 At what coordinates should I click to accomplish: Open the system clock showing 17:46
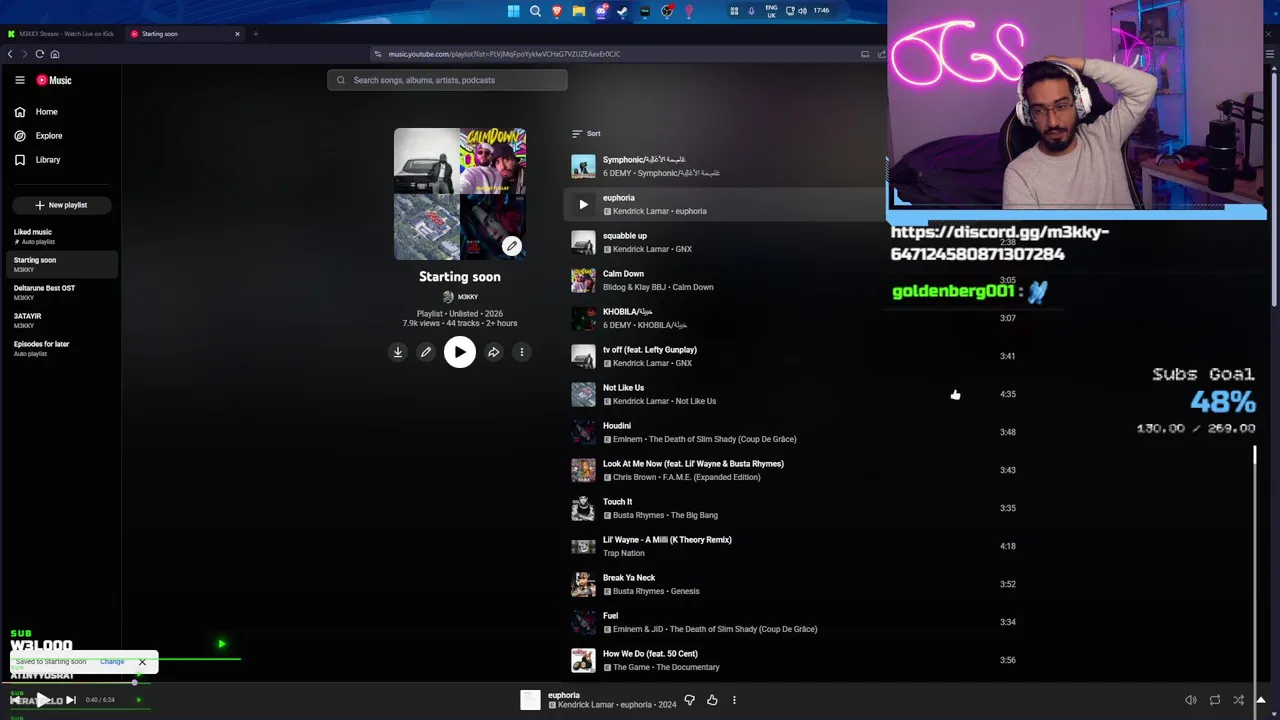tap(821, 11)
